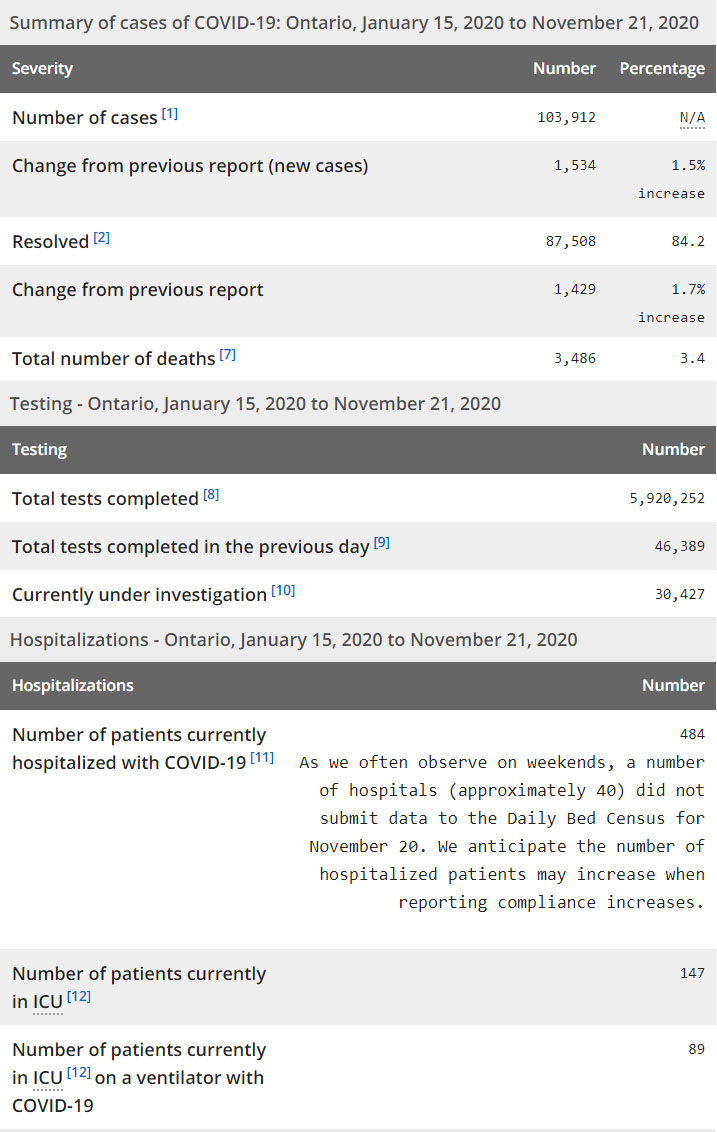This screenshot has height=1132, width=717.
Task: Click the under investigation value 30,427
Action: pyautogui.click(x=679, y=594)
